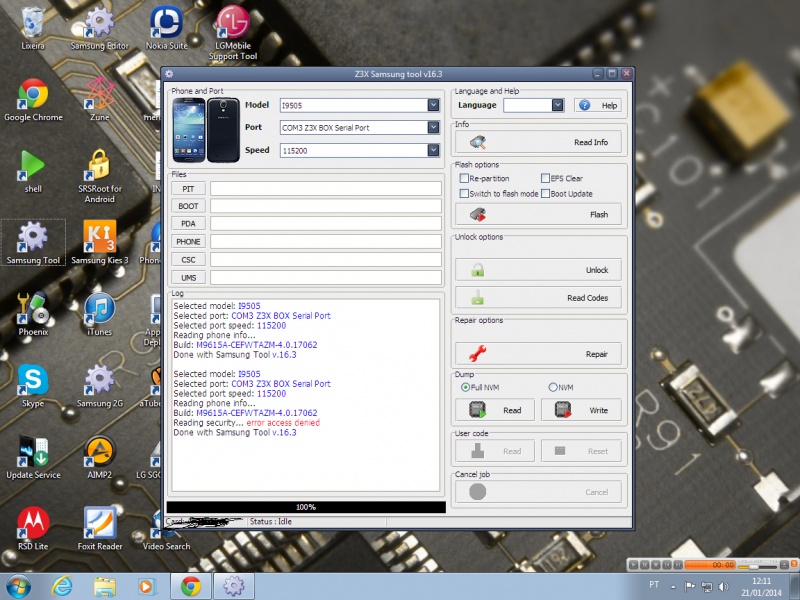Browse for CSC file
800x600 pixels.
188,260
